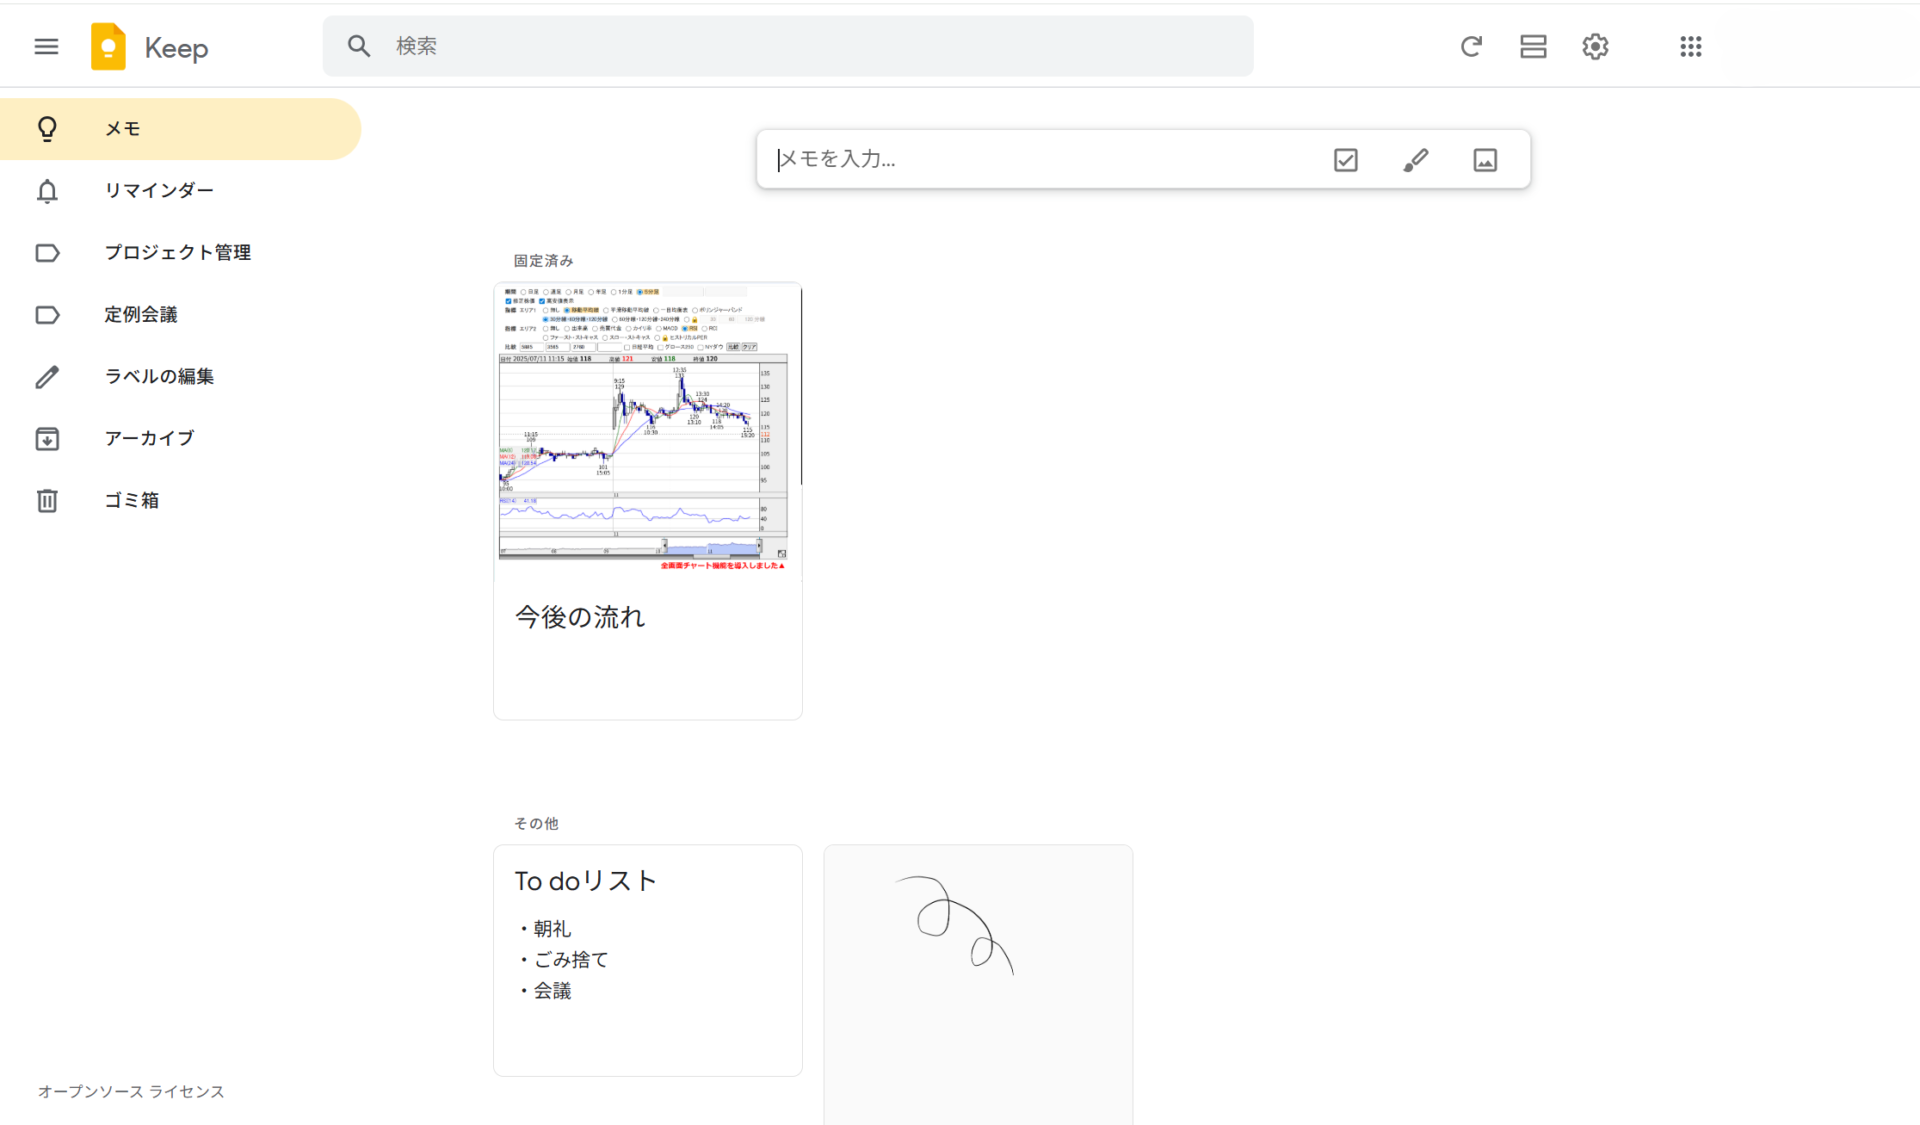Add a new note with an image

[1484, 159]
